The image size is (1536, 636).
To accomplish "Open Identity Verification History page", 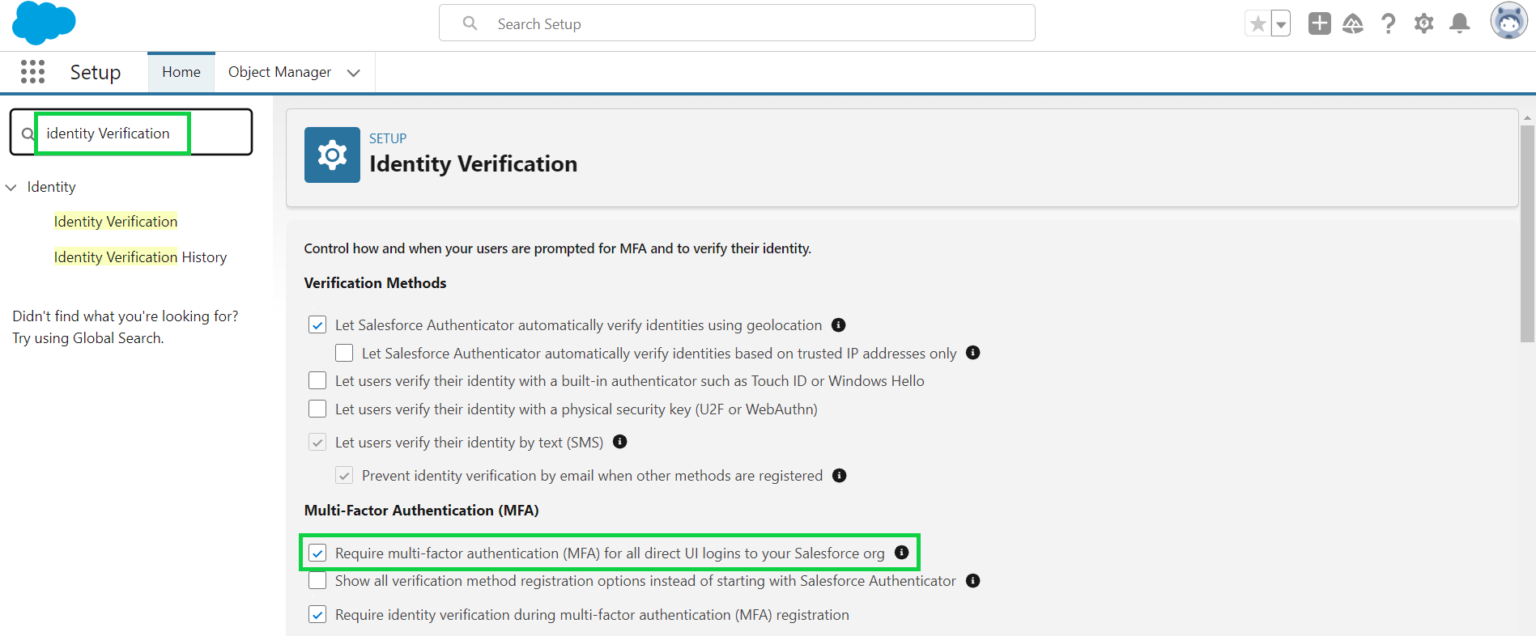I will point(140,256).
